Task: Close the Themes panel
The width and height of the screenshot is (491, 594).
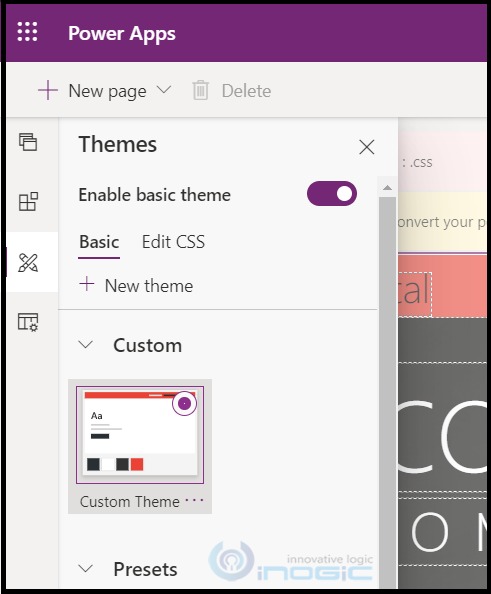Action: tap(366, 147)
